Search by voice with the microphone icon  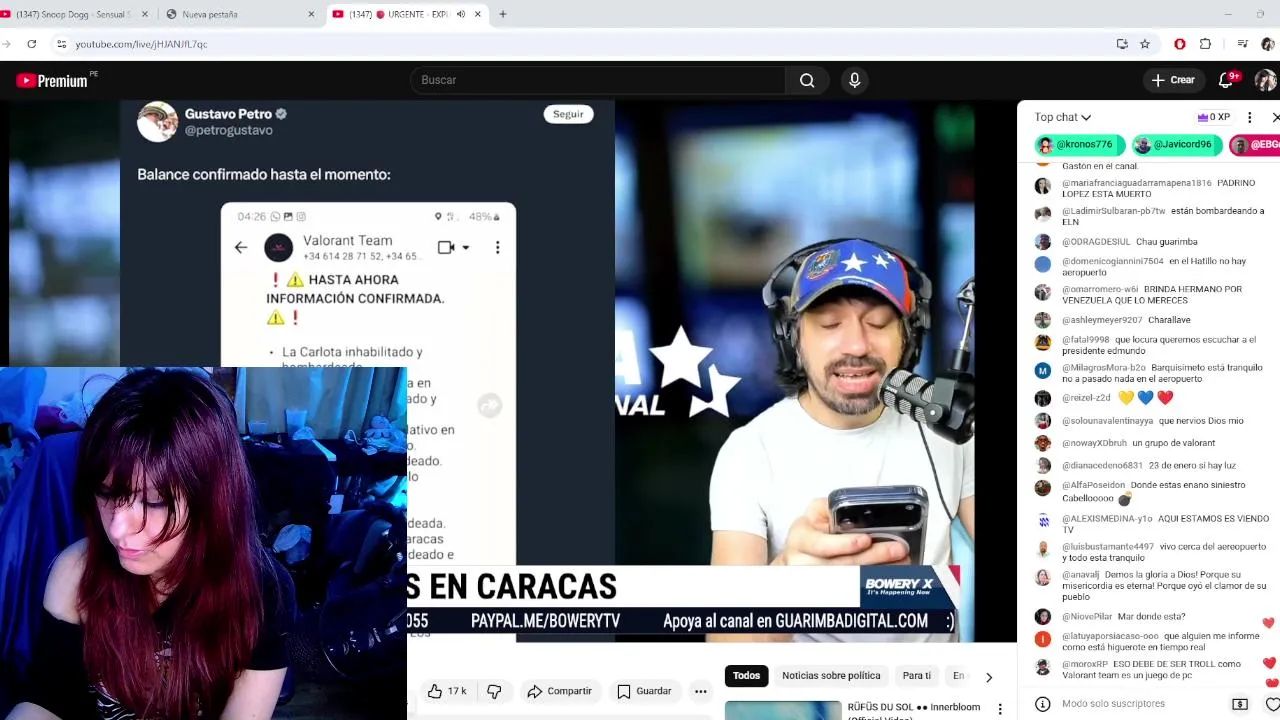tap(854, 80)
